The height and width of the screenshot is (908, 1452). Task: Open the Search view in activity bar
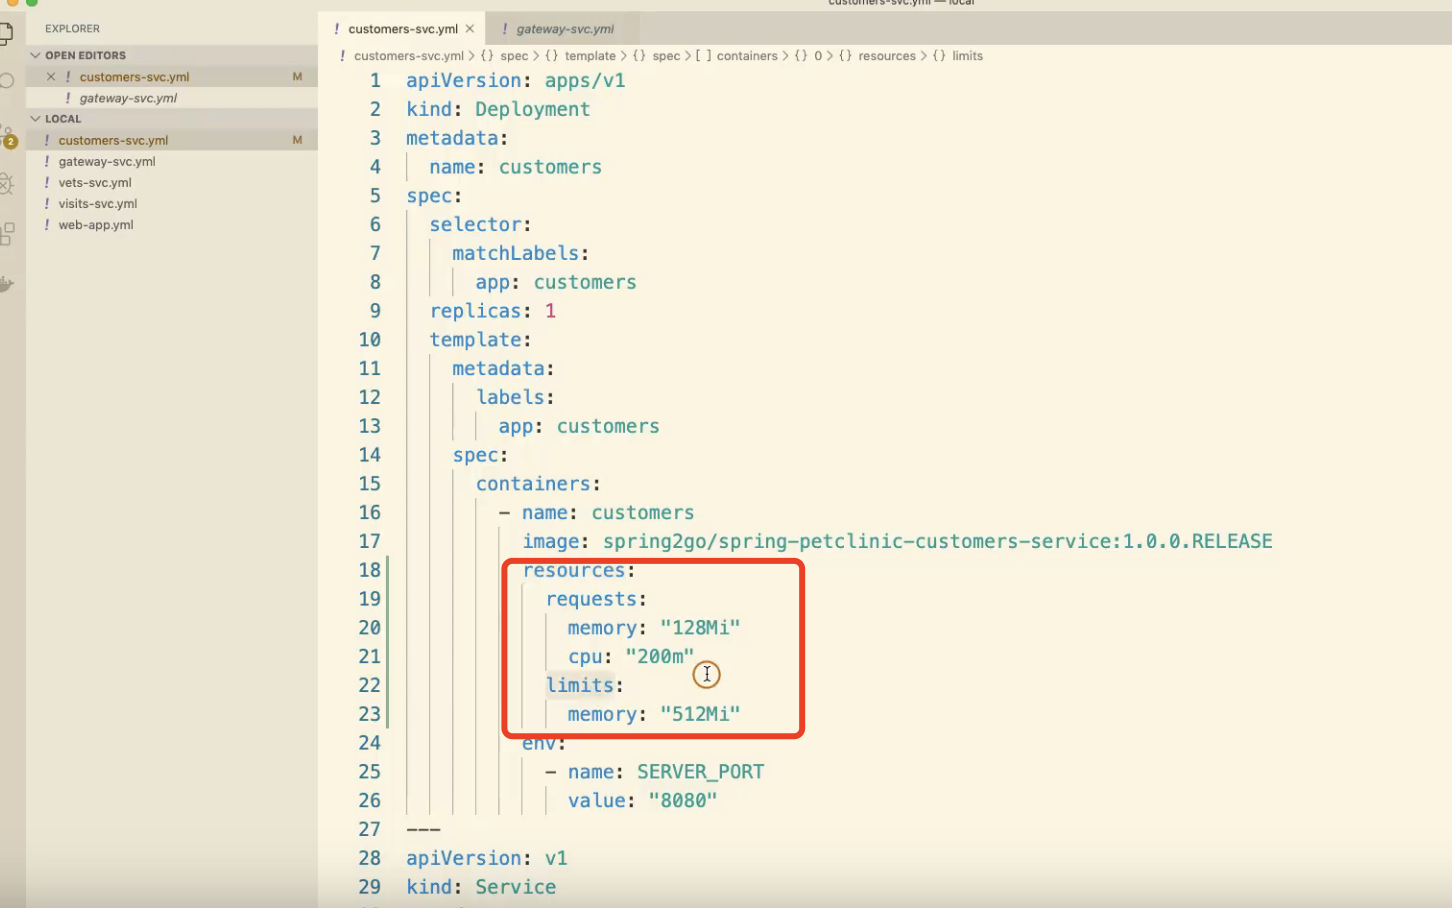[x=6, y=81]
